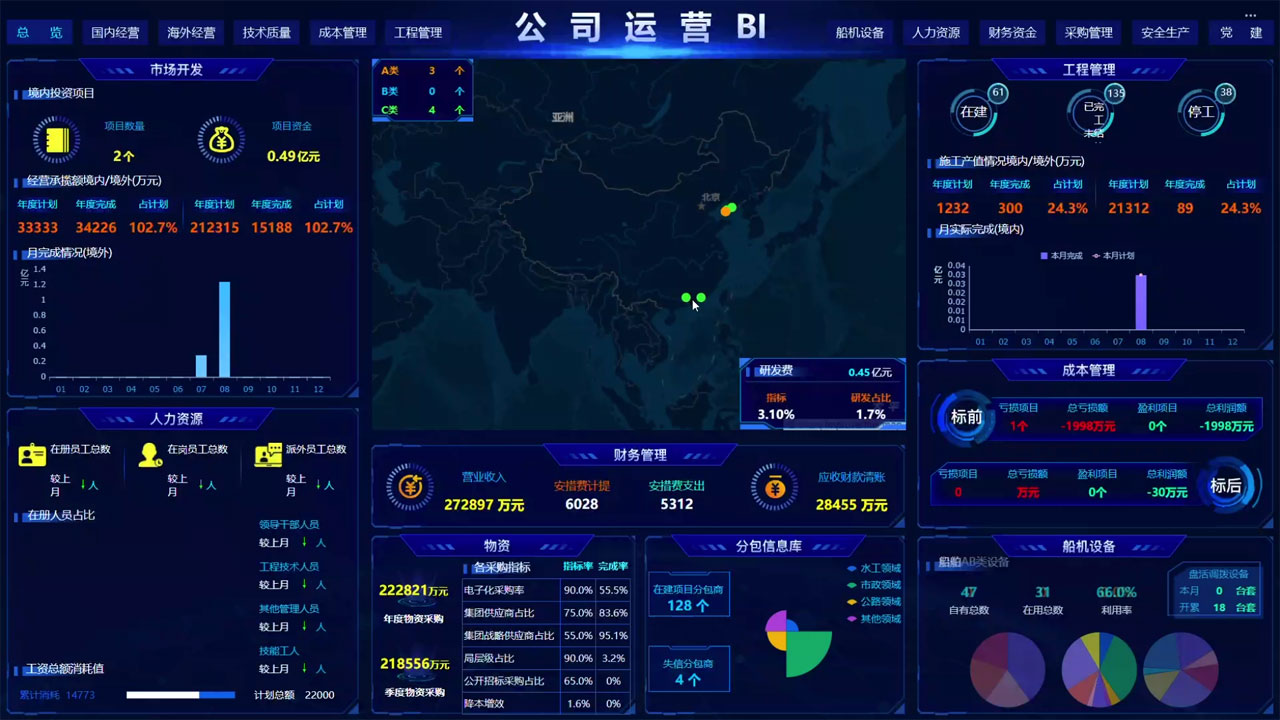Click the 失信分包商 4个 box
This screenshot has width=1280, height=720.
click(x=688, y=671)
